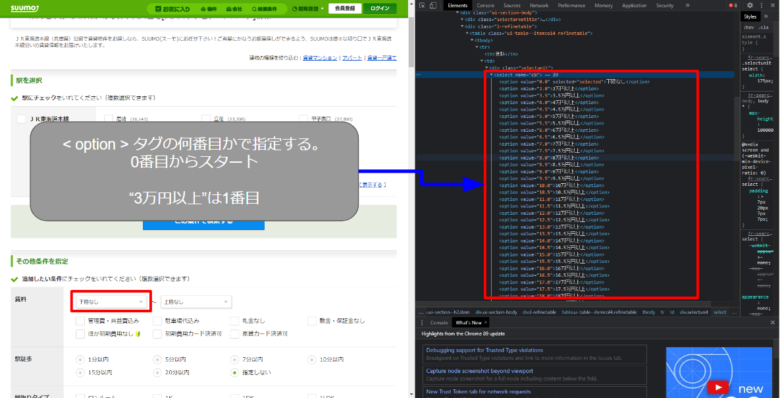Image resolution: width=780 pixels, height=398 pixels.
Task: Check 管理費・共益費込み checkbox
Action: (x=81, y=321)
